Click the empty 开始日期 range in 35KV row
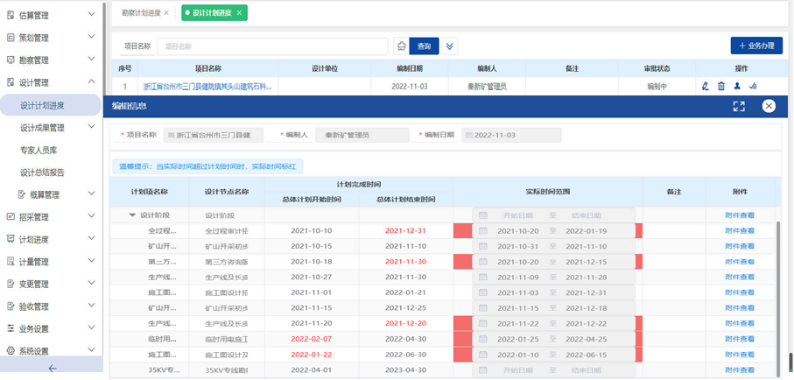794x380 pixels. click(553, 370)
